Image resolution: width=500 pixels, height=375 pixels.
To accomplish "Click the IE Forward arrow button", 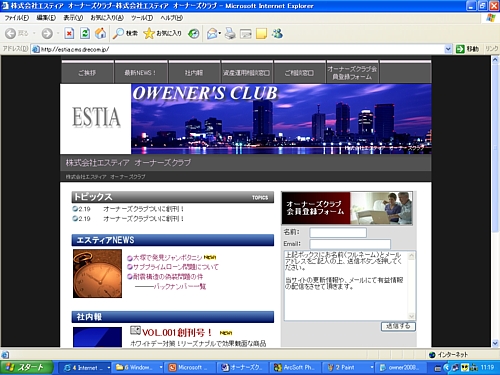I will coord(47,33).
